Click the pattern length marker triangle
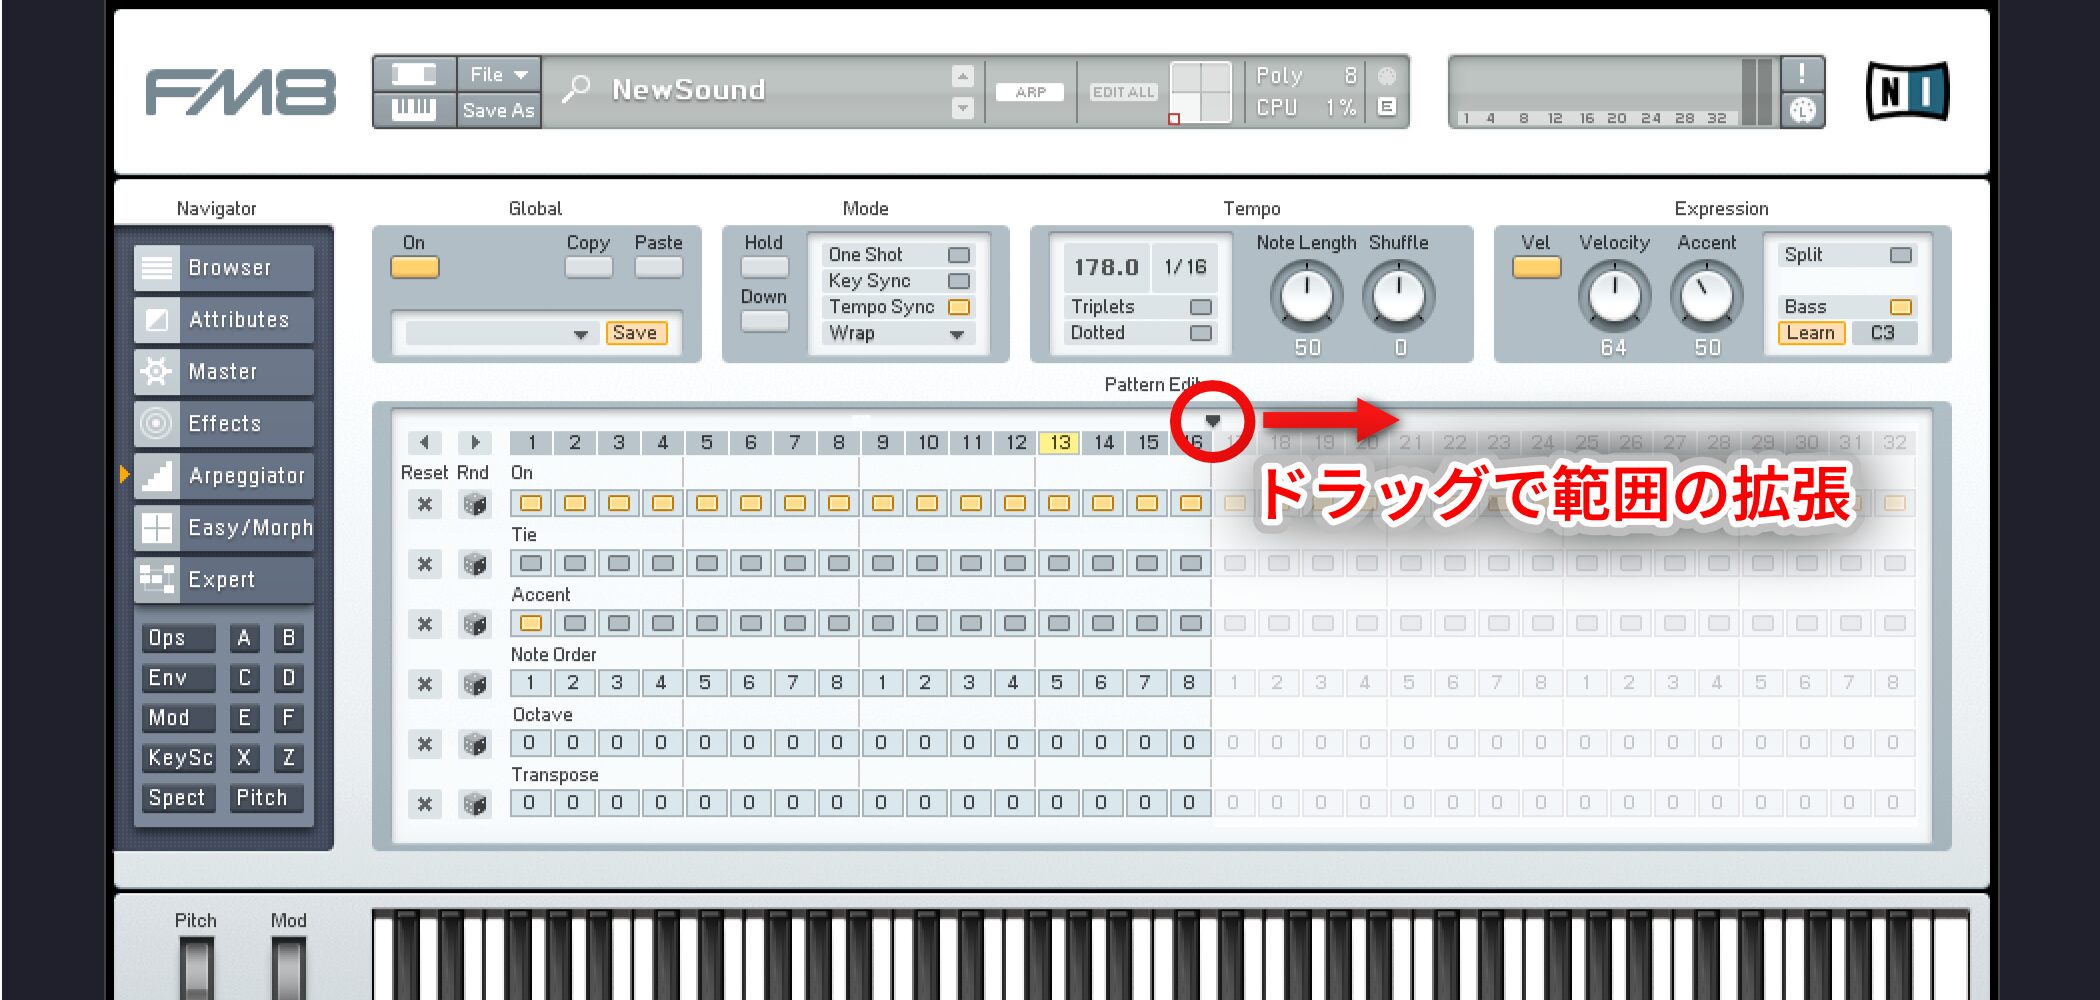2100x1000 pixels. pyautogui.click(x=1213, y=421)
